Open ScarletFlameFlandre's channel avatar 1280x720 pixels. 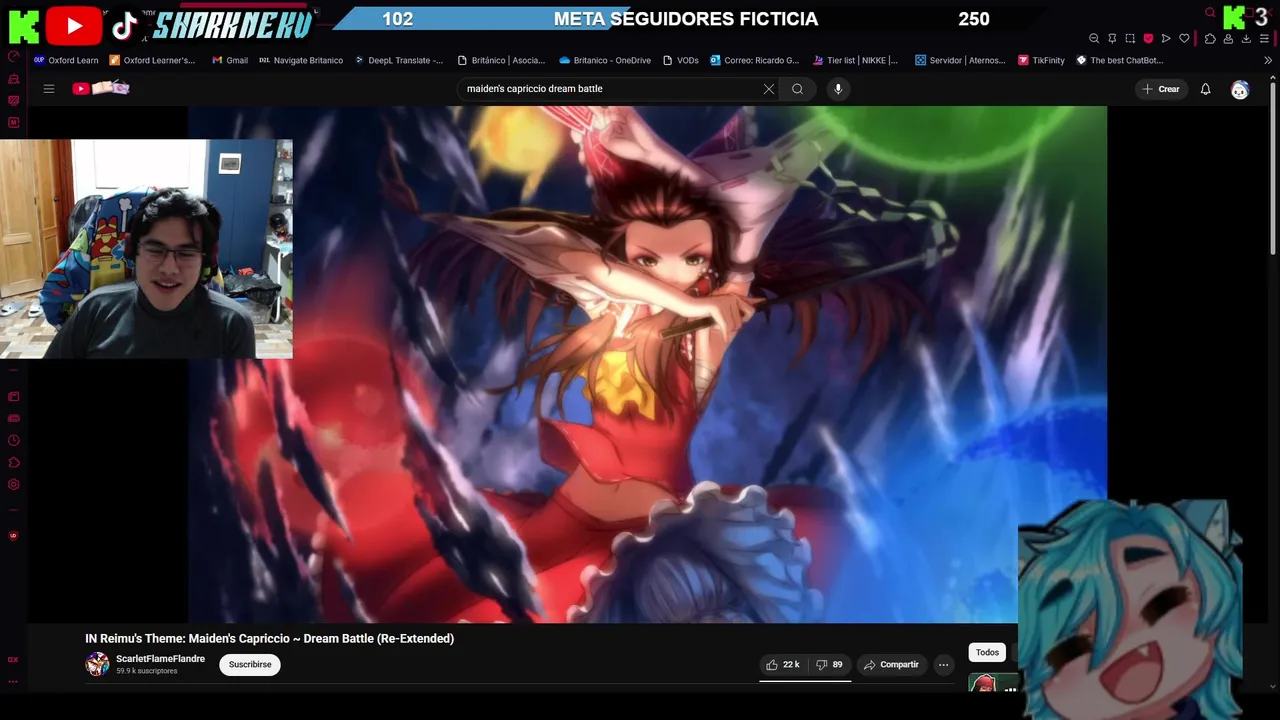click(97, 664)
